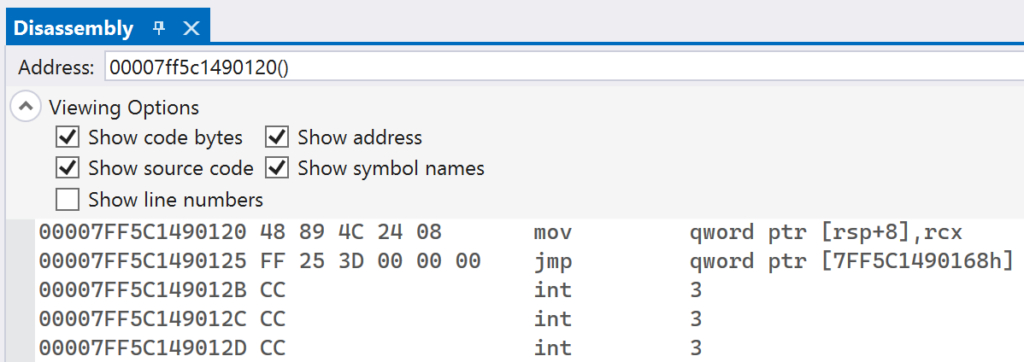Image resolution: width=1024 pixels, height=362 pixels.
Task: Enable Show line numbers
Action: [x=67, y=199]
